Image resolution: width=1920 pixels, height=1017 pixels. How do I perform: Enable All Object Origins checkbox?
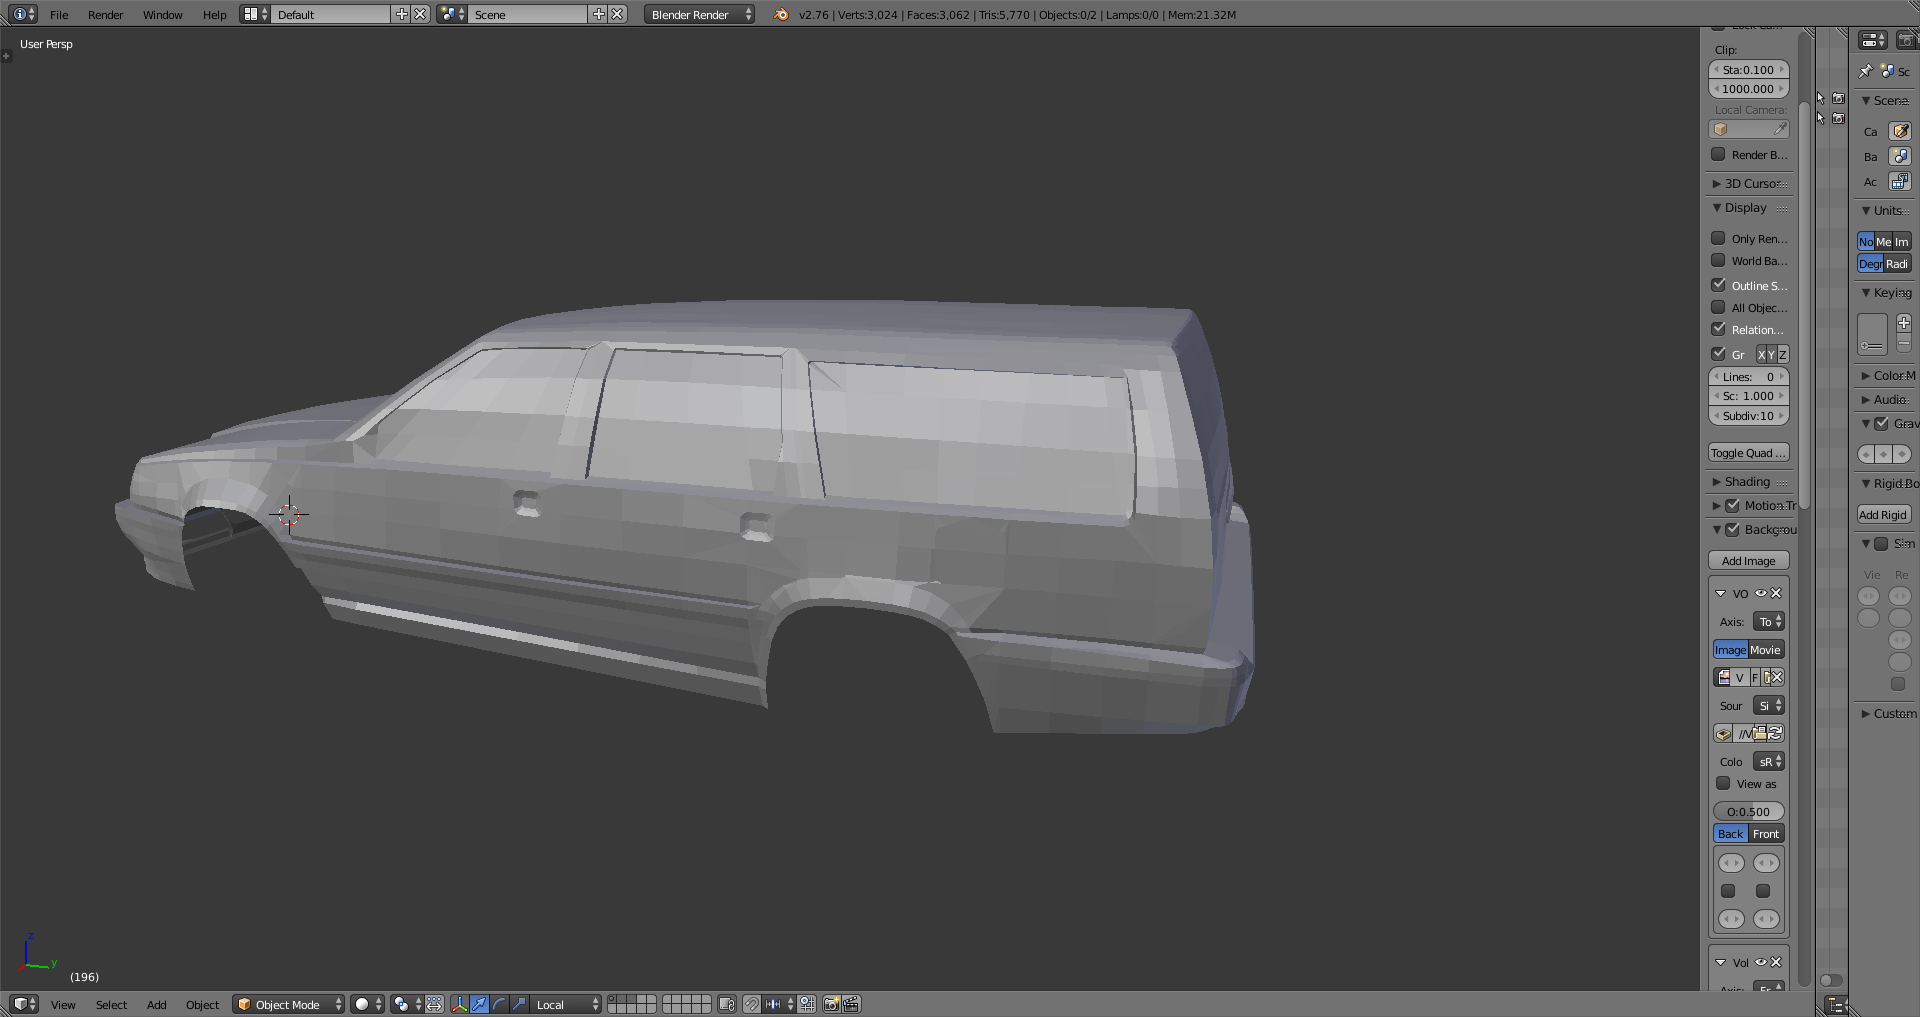pos(1718,307)
